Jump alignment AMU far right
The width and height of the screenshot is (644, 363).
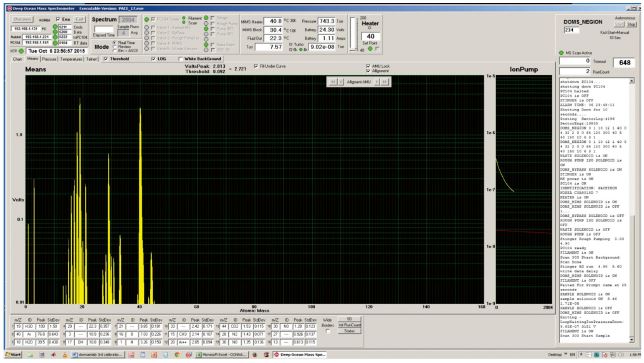[385, 82]
